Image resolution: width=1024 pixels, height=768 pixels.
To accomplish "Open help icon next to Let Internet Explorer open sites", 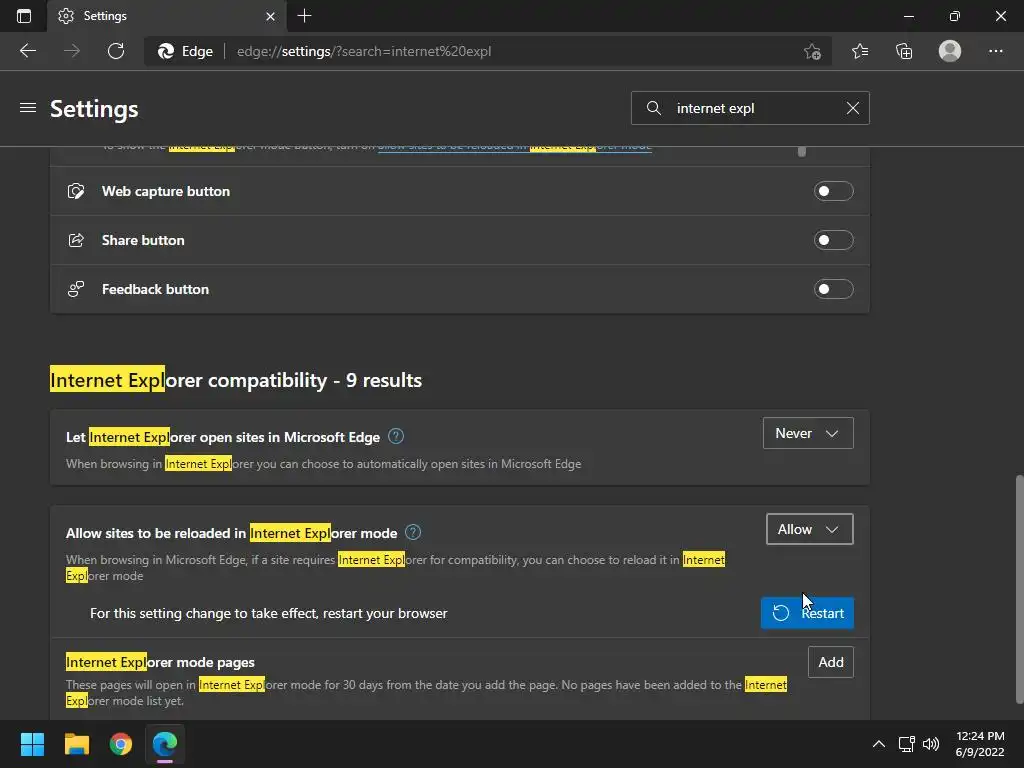I will (396, 436).
